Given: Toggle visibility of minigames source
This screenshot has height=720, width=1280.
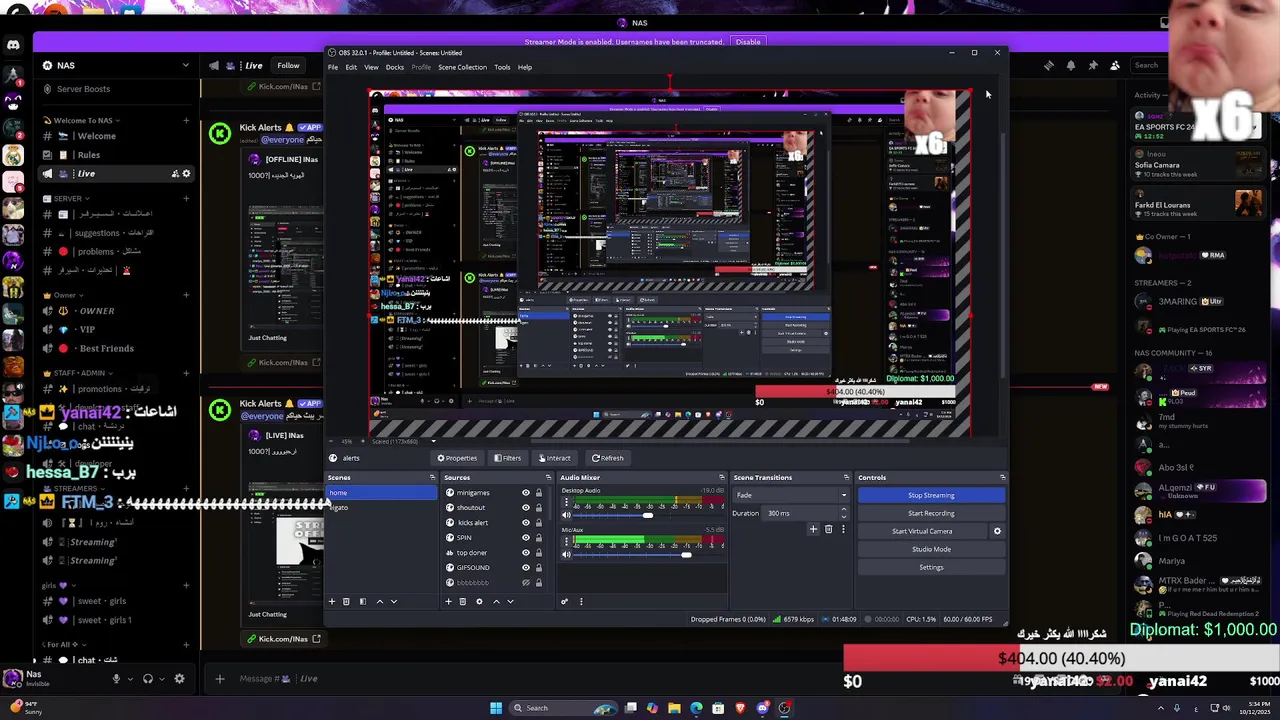Looking at the screenshot, I should (x=526, y=493).
